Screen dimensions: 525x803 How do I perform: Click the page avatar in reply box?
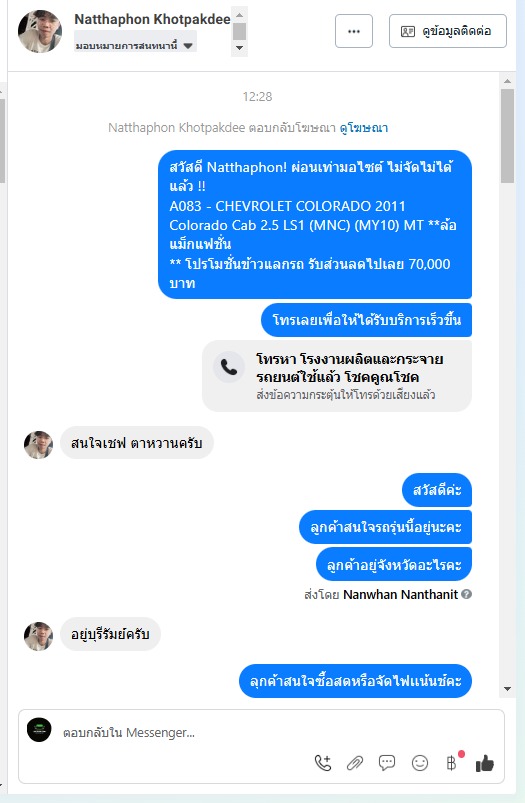39,730
